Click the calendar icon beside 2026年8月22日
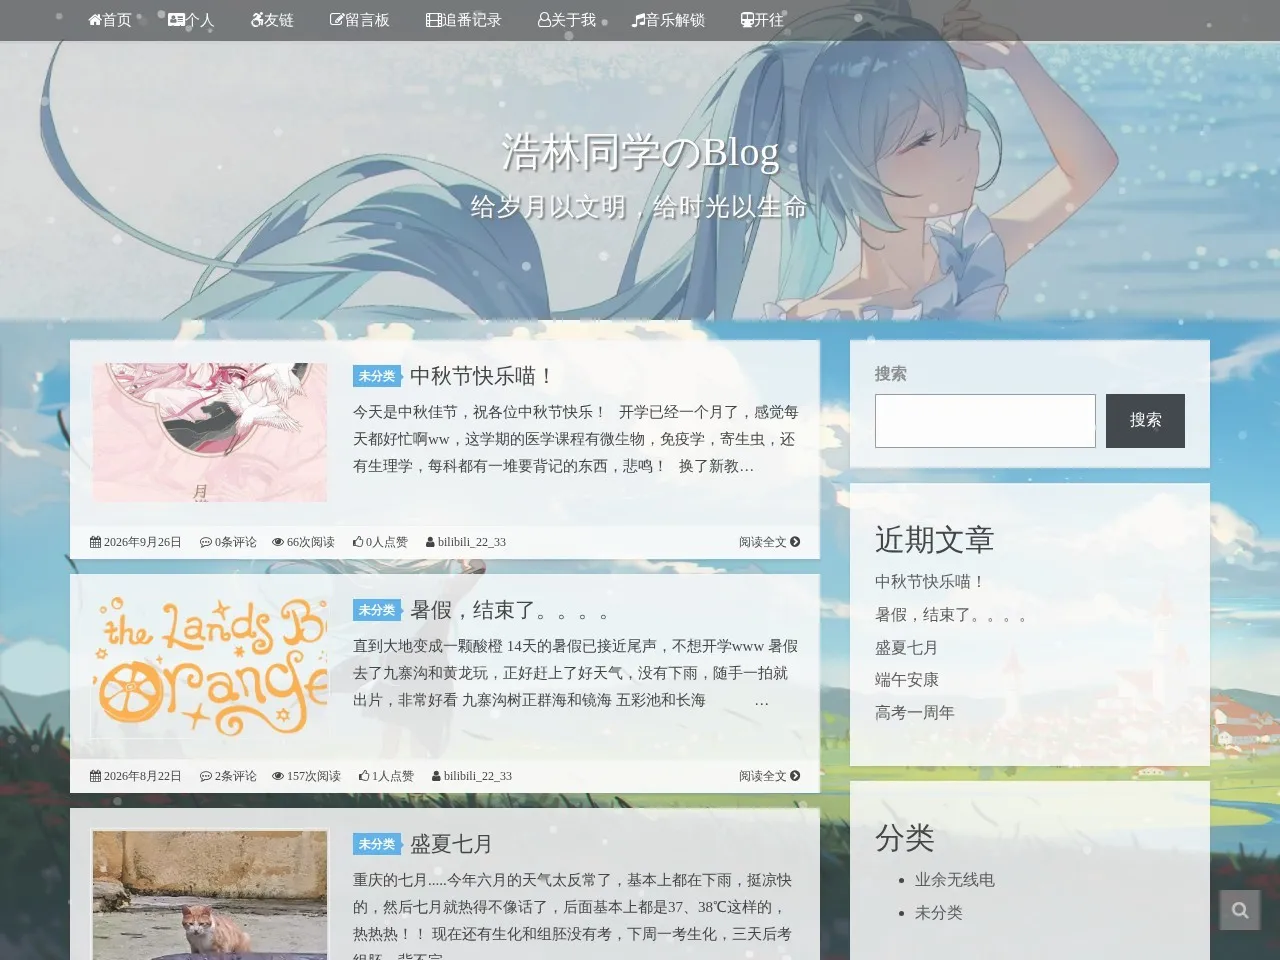 click(95, 776)
